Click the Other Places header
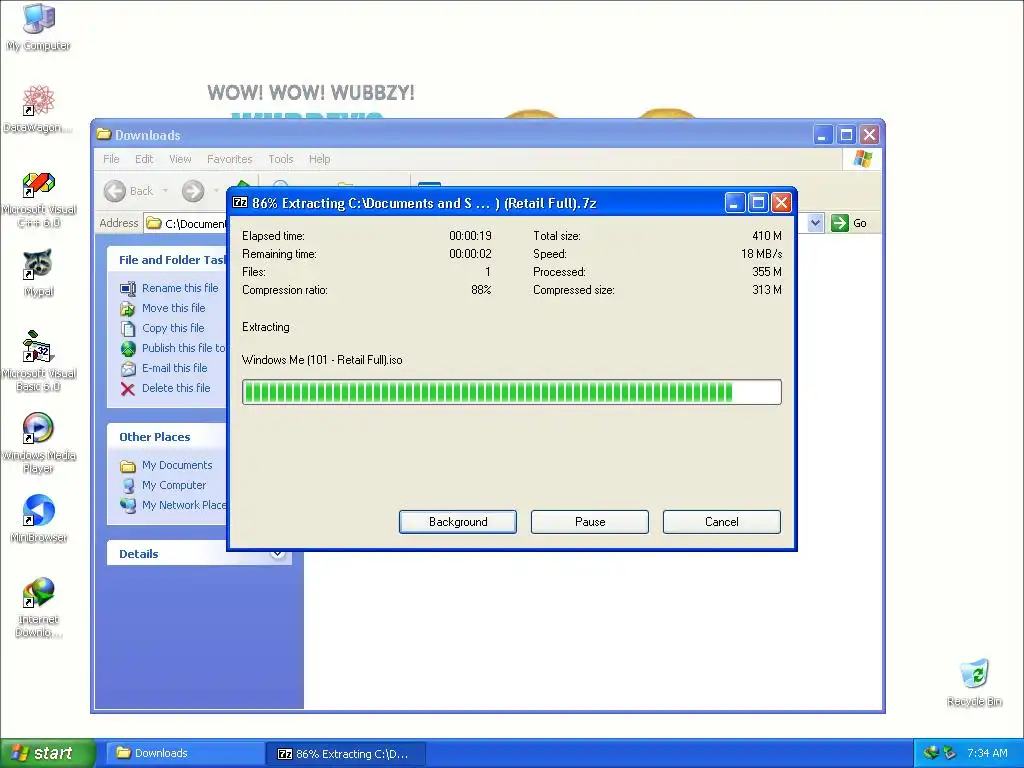1024x768 pixels. coord(155,437)
